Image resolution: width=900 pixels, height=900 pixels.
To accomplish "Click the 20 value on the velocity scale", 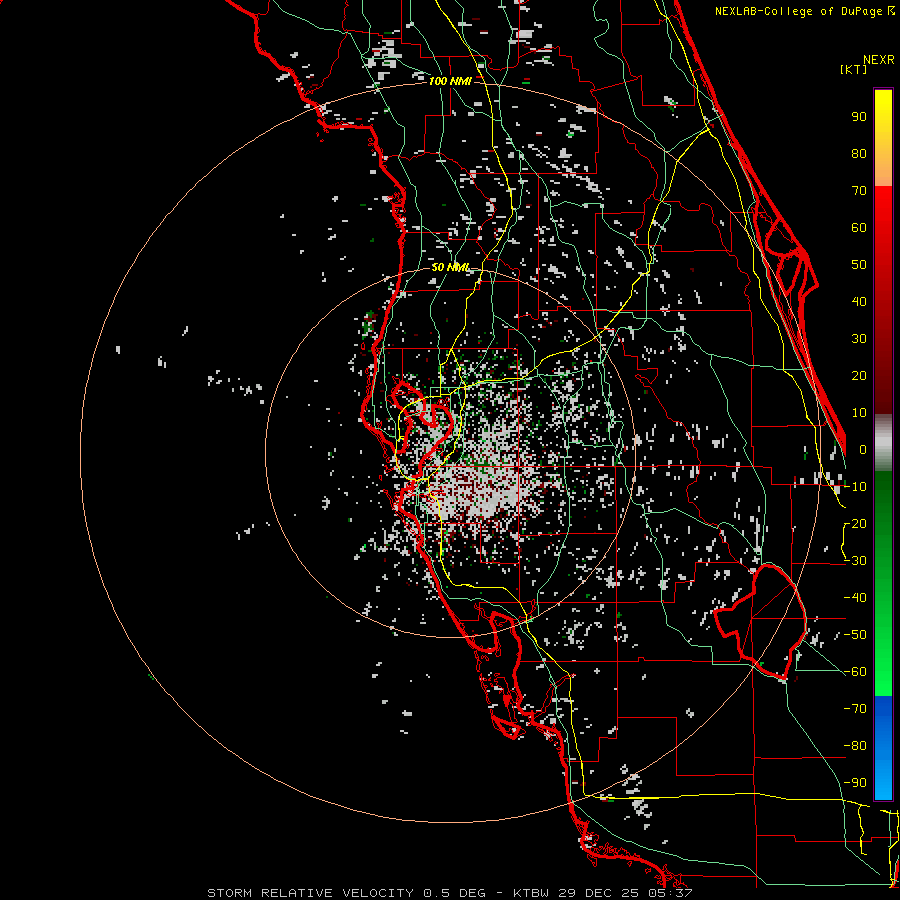I will tap(859, 376).
